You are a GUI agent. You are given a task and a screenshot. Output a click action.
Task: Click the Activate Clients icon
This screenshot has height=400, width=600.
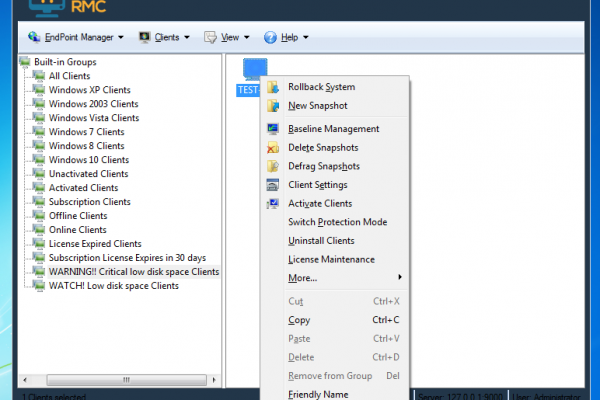273,204
